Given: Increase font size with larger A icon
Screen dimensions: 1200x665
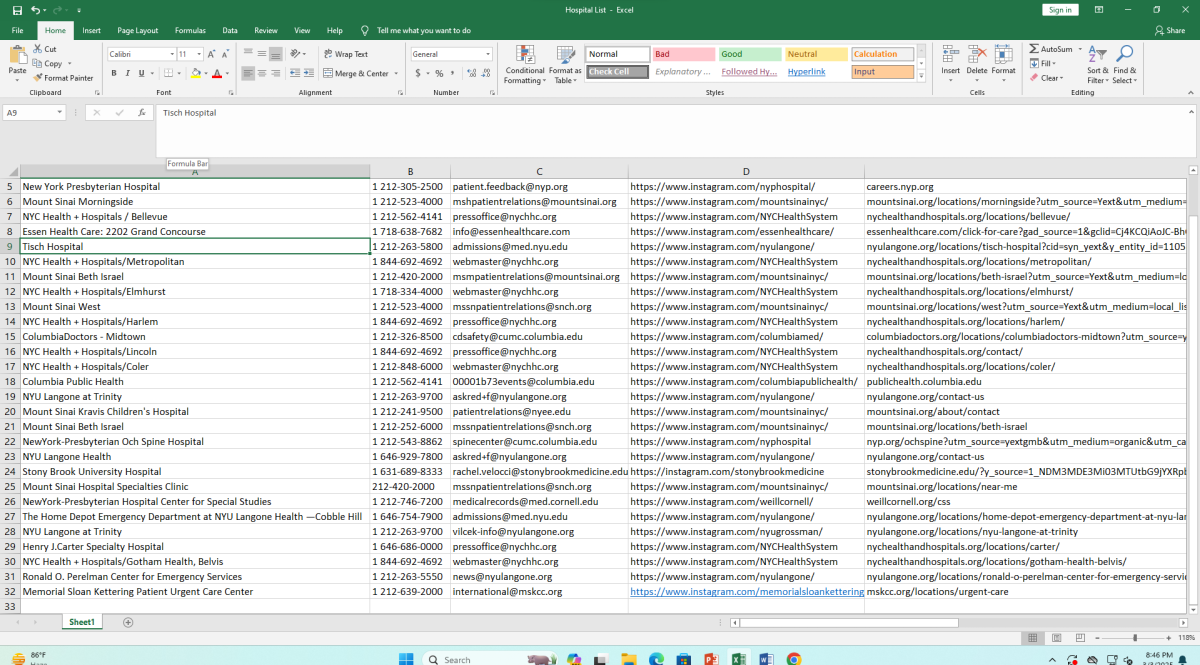Looking at the screenshot, I should click(x=211, y=54).
